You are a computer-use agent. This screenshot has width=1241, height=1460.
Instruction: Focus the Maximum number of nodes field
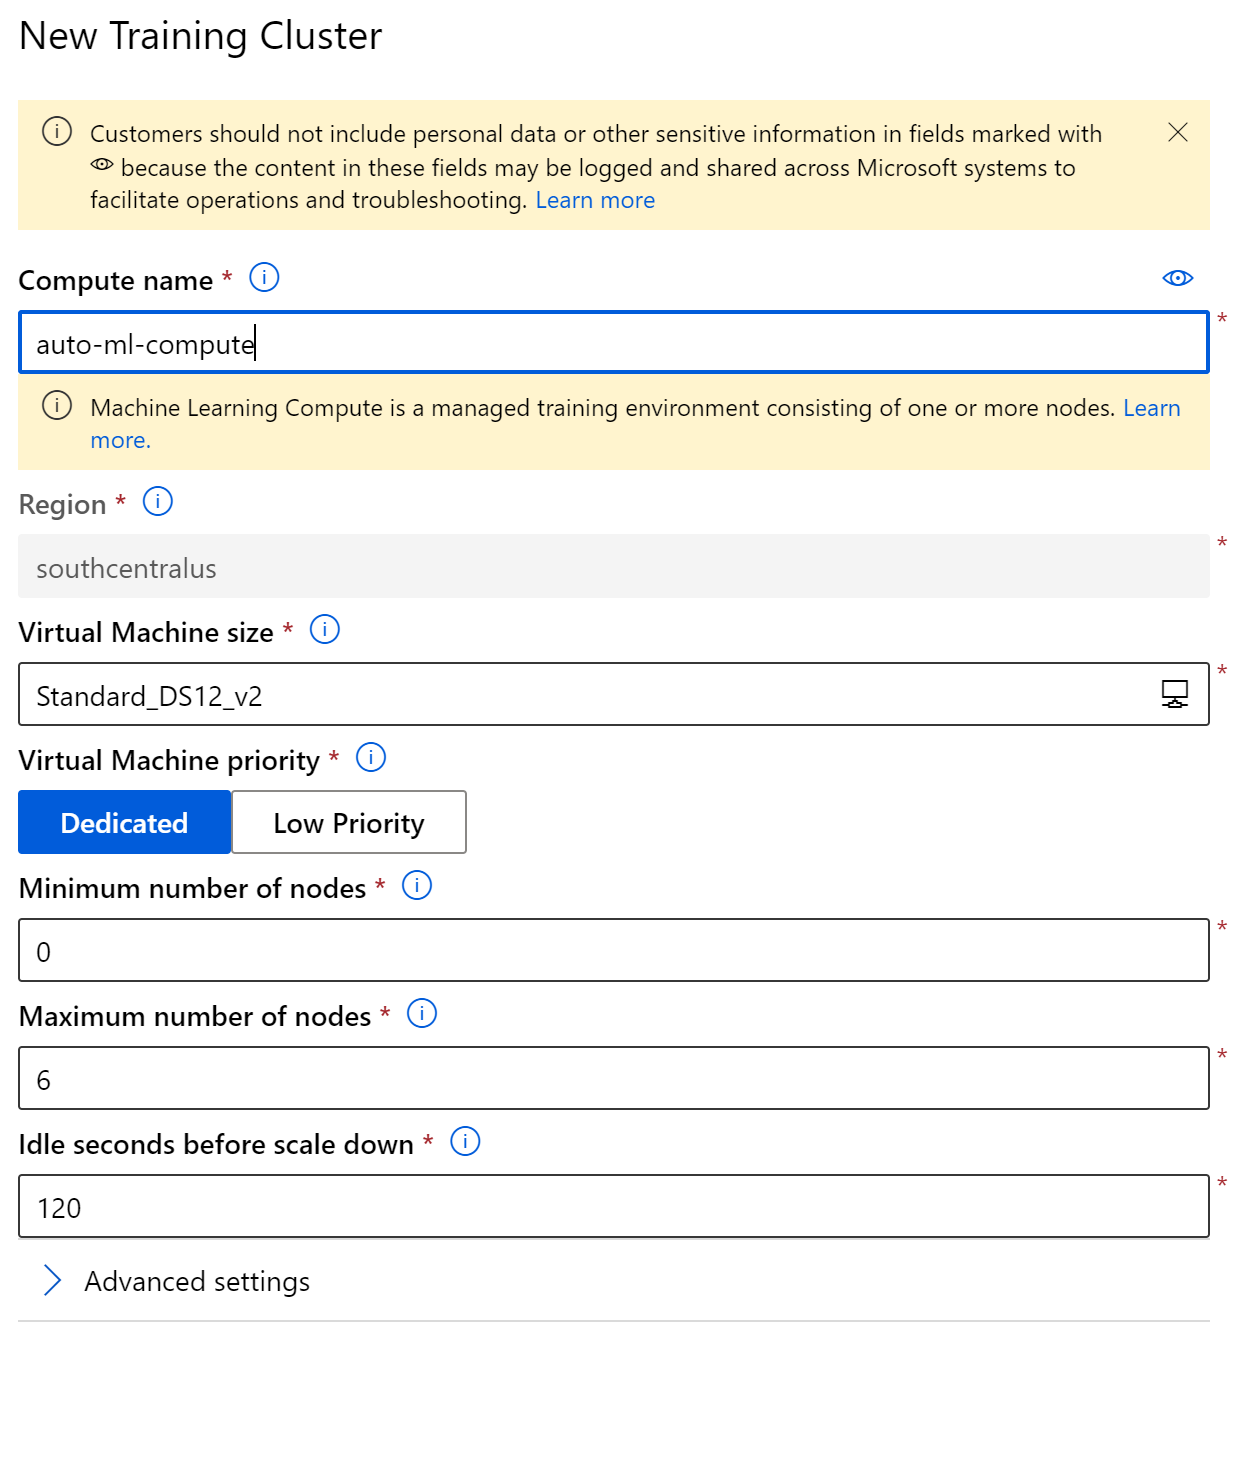612,1078
